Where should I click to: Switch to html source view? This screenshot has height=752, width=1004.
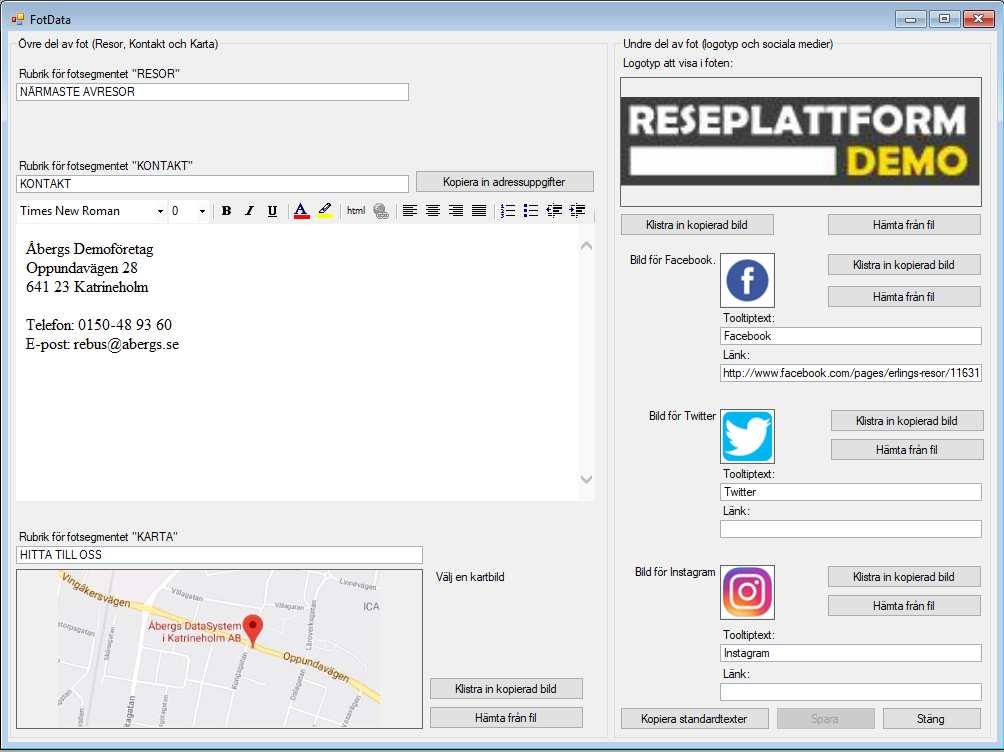(x=356, y=211)
